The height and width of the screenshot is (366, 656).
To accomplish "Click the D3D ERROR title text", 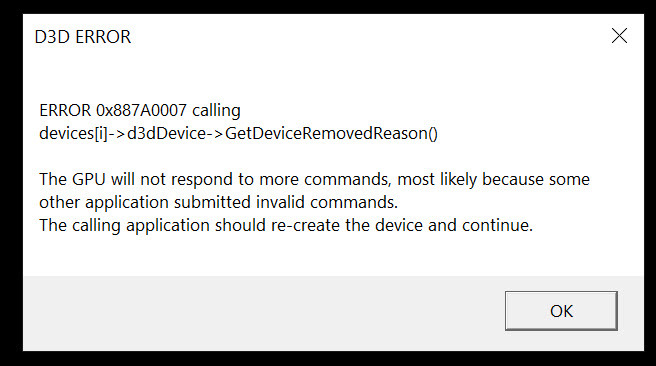I will pos(83,37).
